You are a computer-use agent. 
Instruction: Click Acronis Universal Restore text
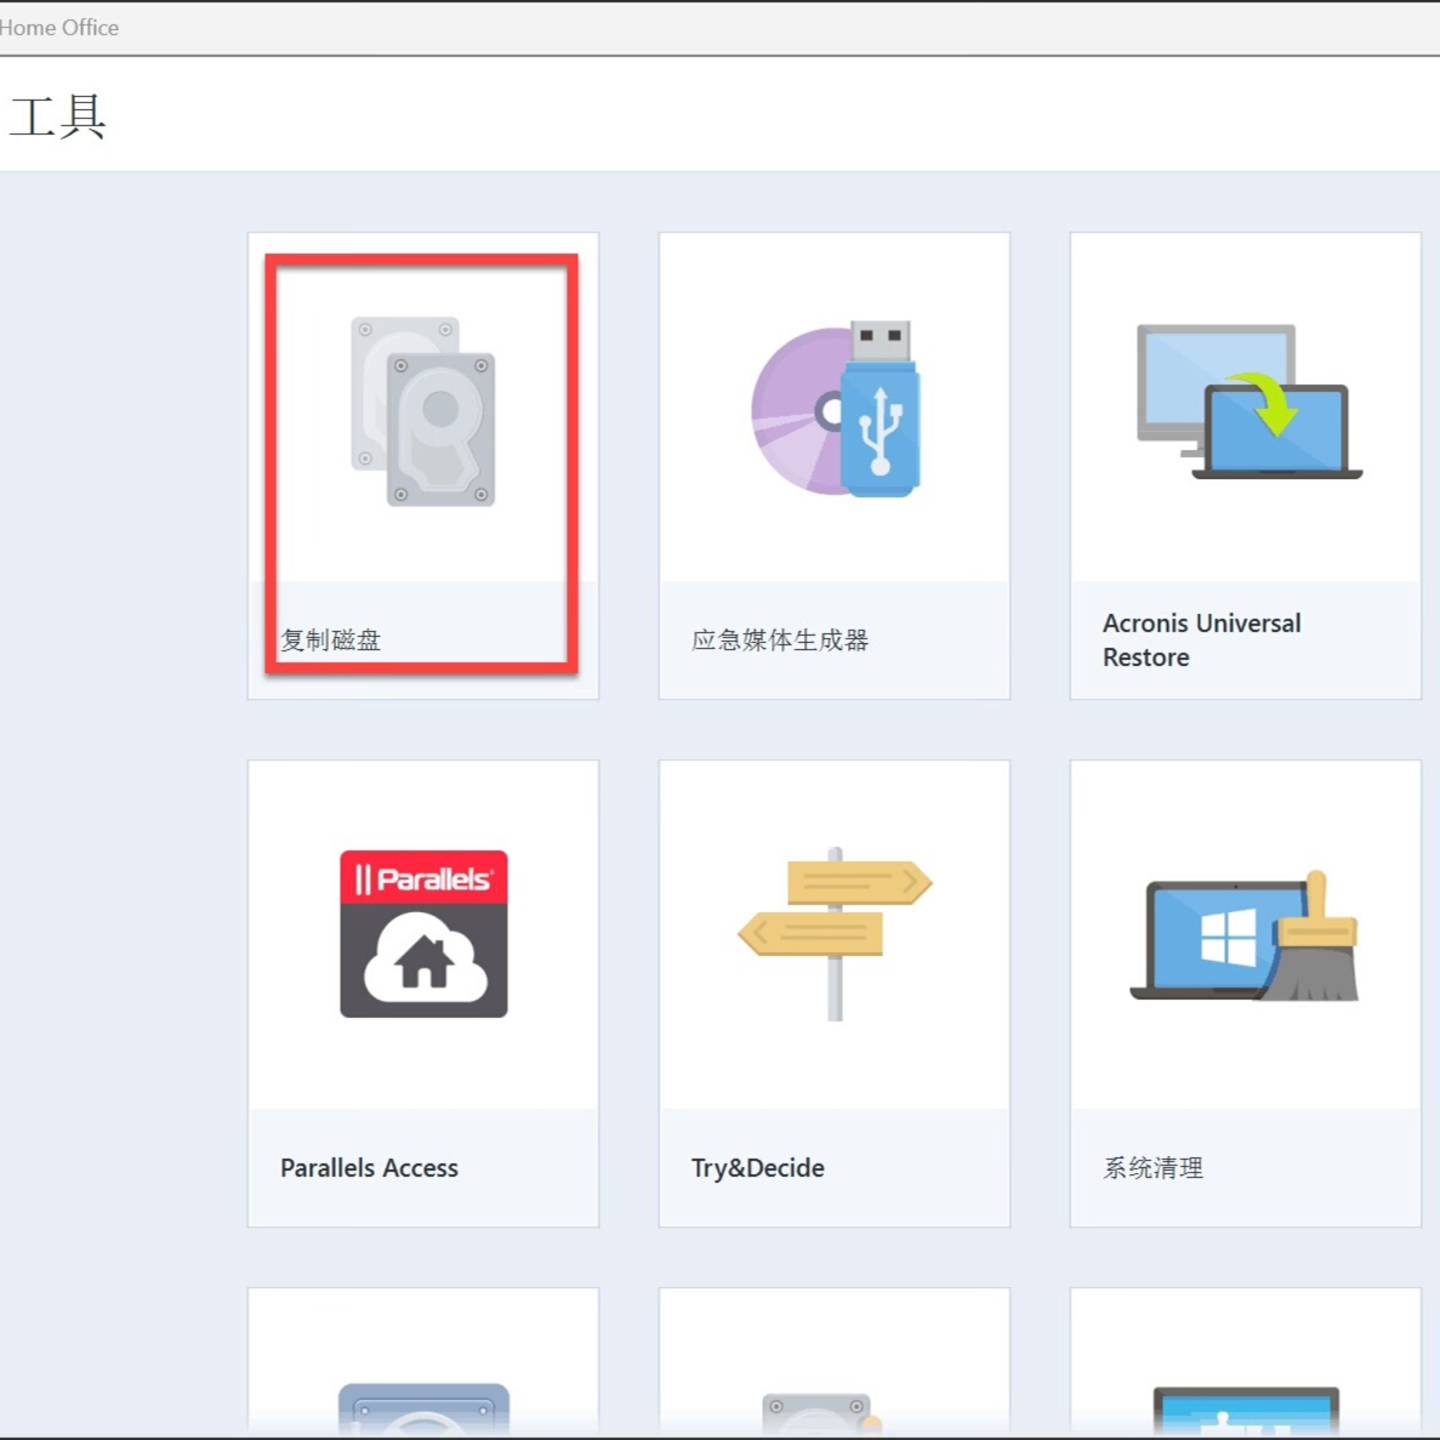coord(1202,640)
